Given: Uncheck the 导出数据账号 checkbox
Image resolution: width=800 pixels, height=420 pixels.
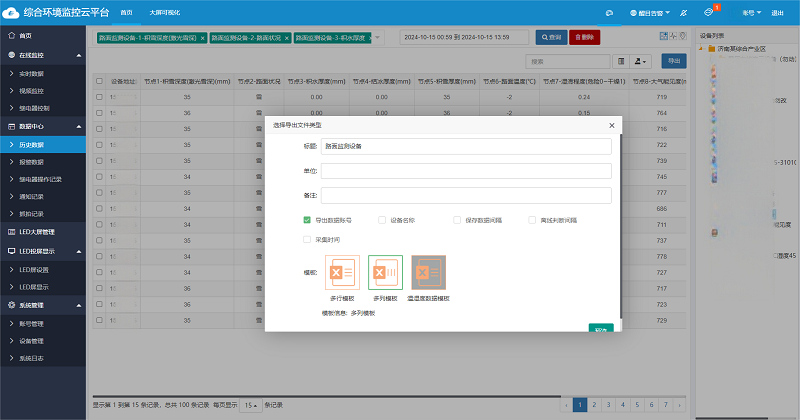Looking at the screenshot, I should click(307, 219).
